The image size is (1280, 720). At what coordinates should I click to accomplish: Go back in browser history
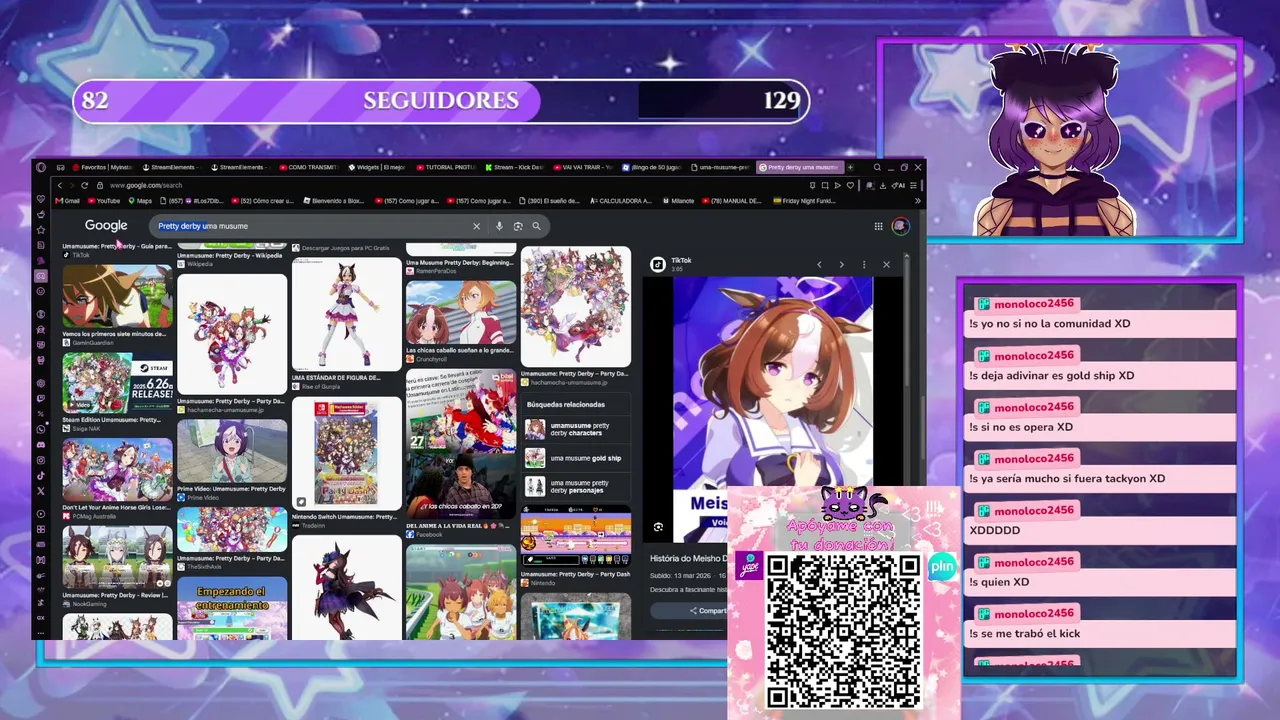[x=59, y=185]
